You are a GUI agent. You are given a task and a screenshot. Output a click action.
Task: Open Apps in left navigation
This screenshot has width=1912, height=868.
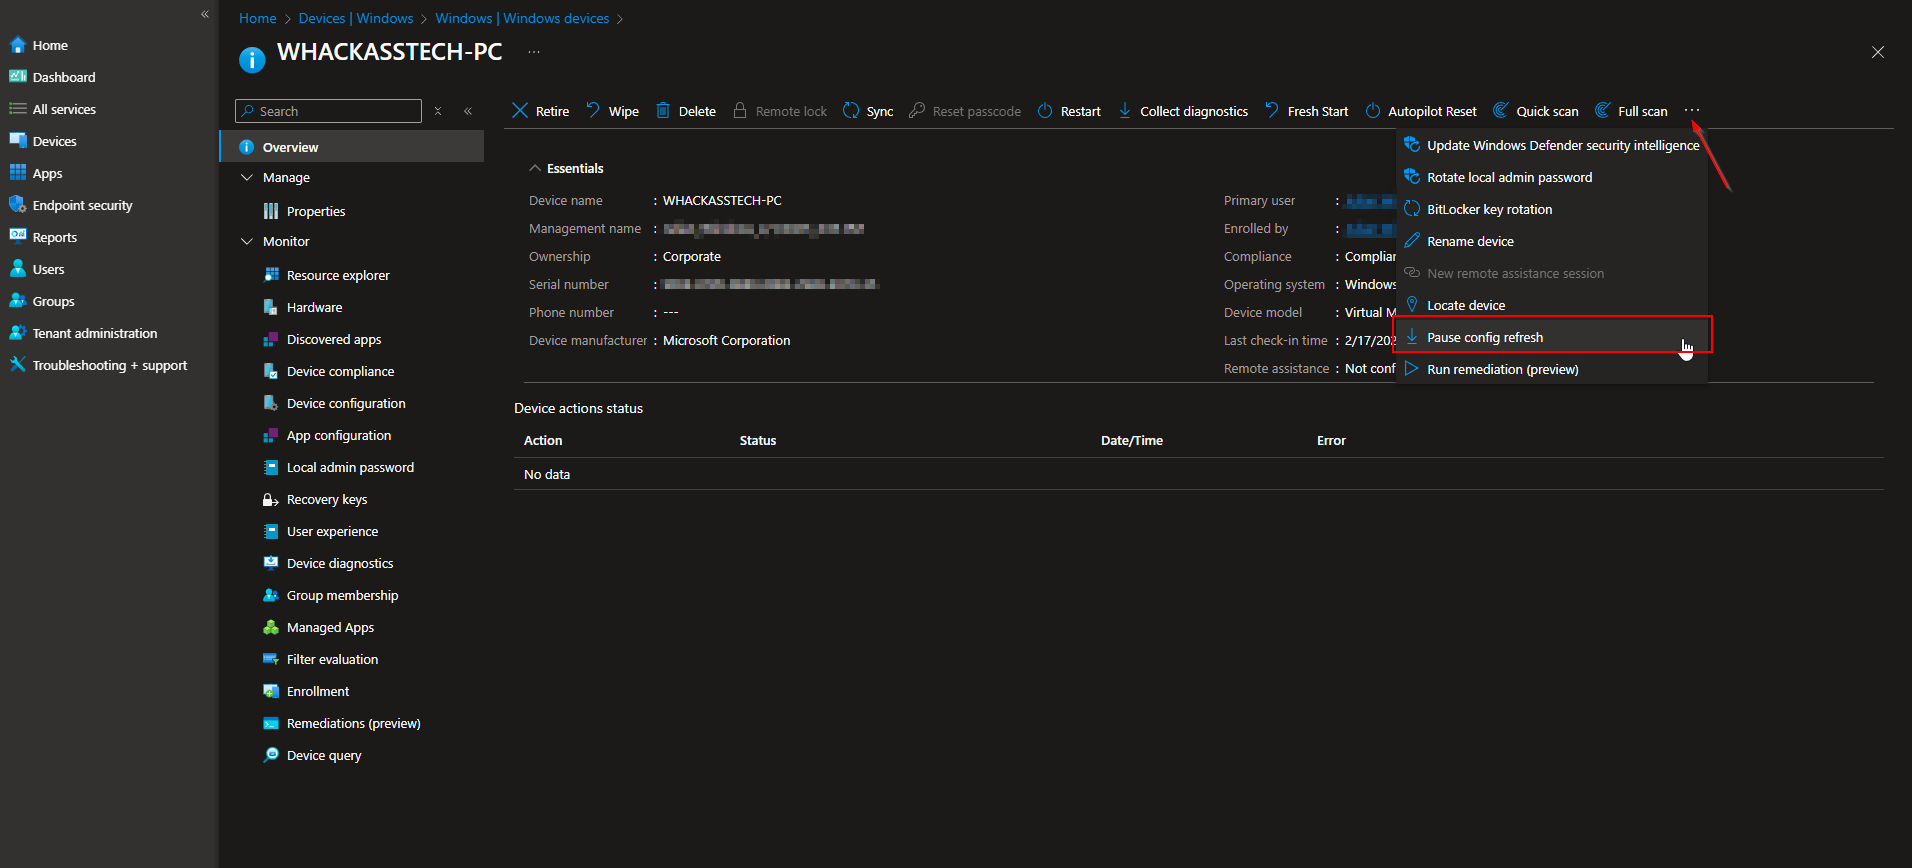point(36,173)
